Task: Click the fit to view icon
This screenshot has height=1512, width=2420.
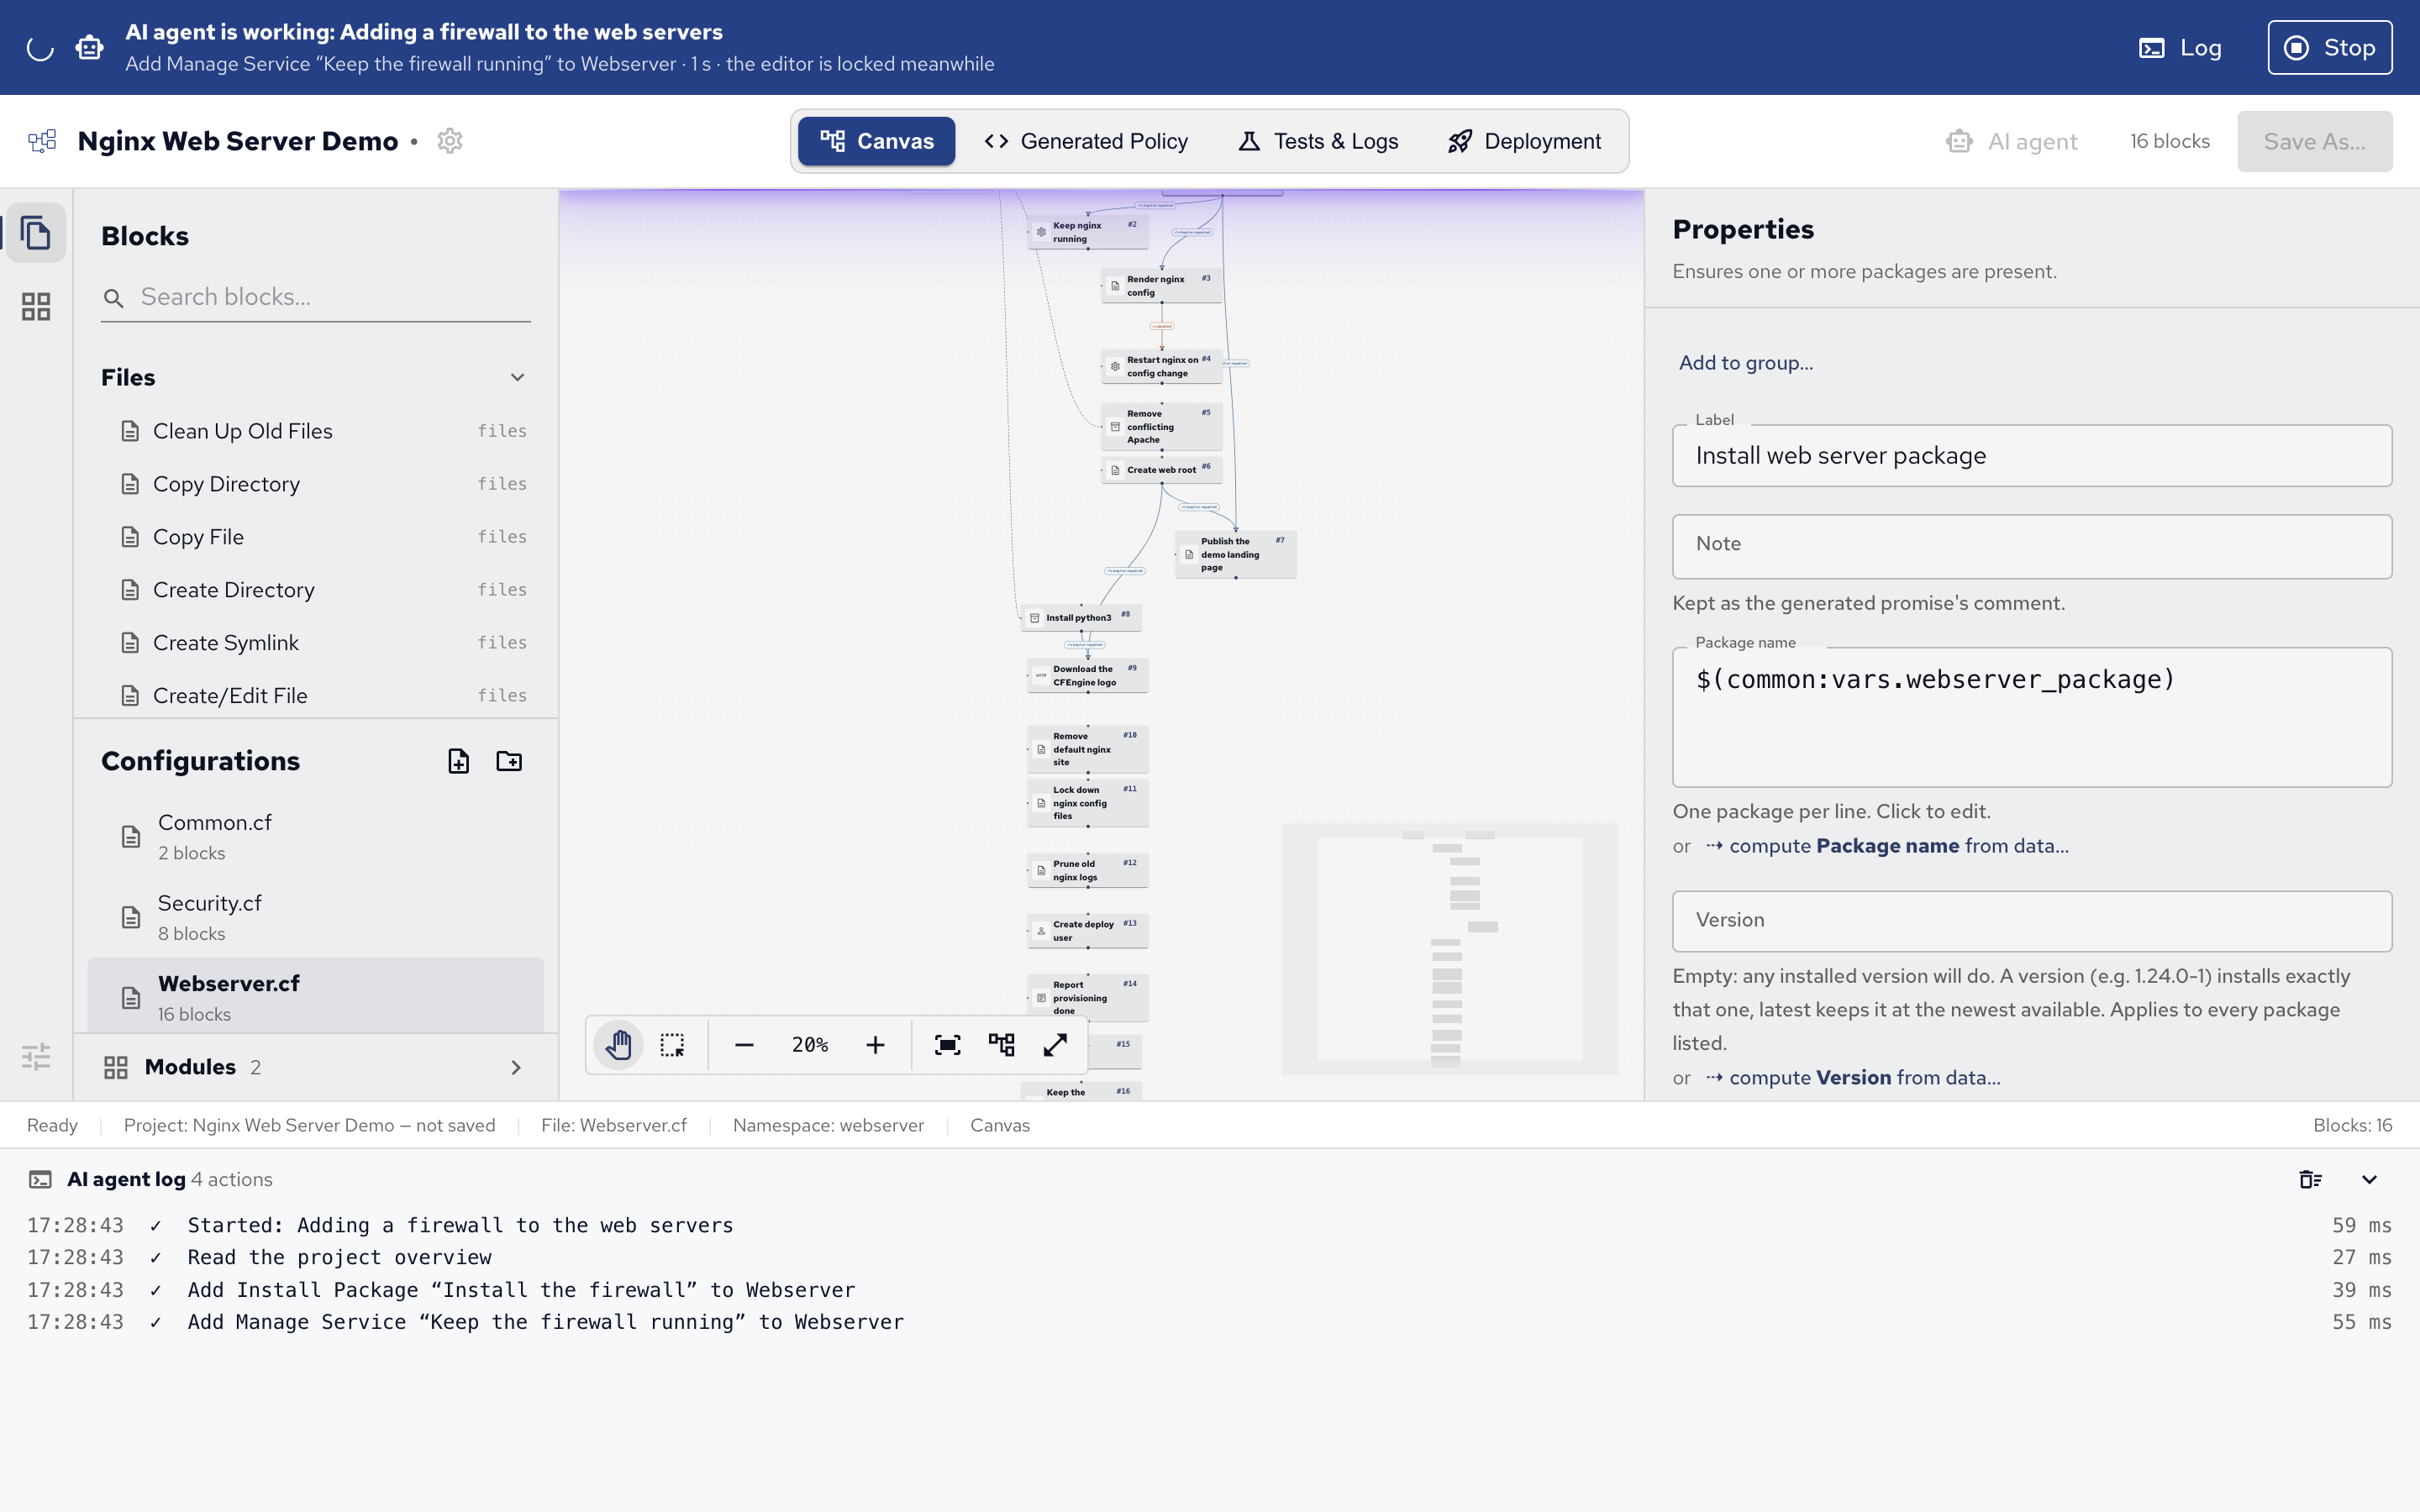Action: click(x=947, y=1045)
